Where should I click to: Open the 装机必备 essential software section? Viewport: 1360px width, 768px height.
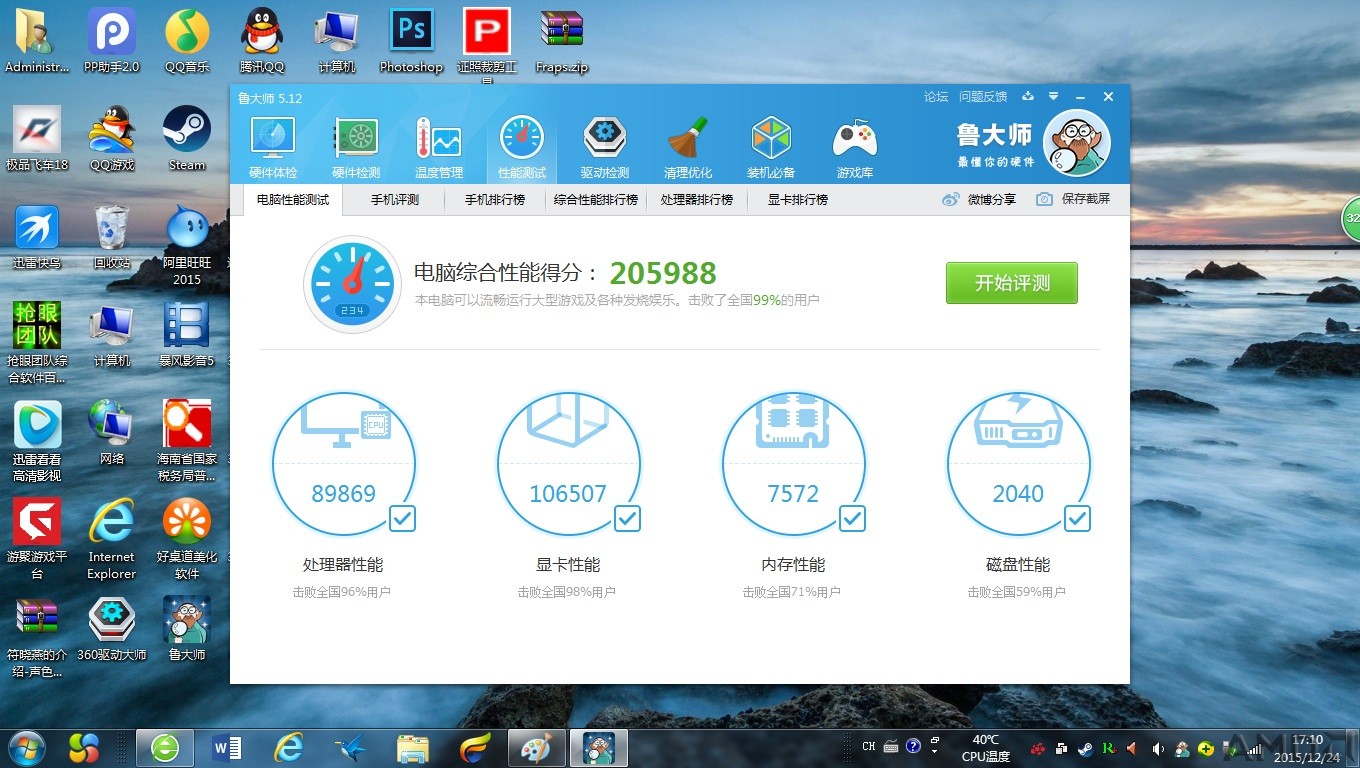click(771, 147)
